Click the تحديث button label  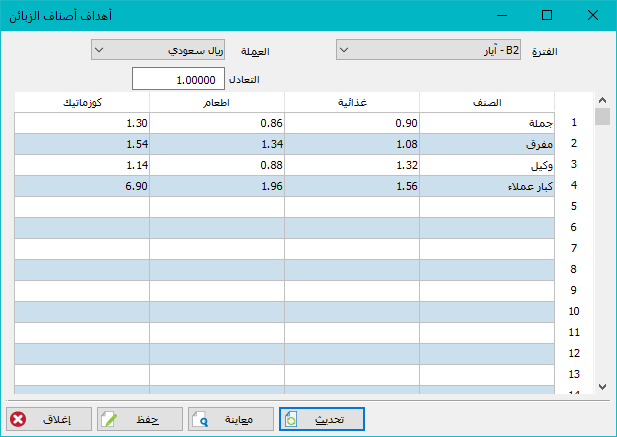(x=329, y=420)
